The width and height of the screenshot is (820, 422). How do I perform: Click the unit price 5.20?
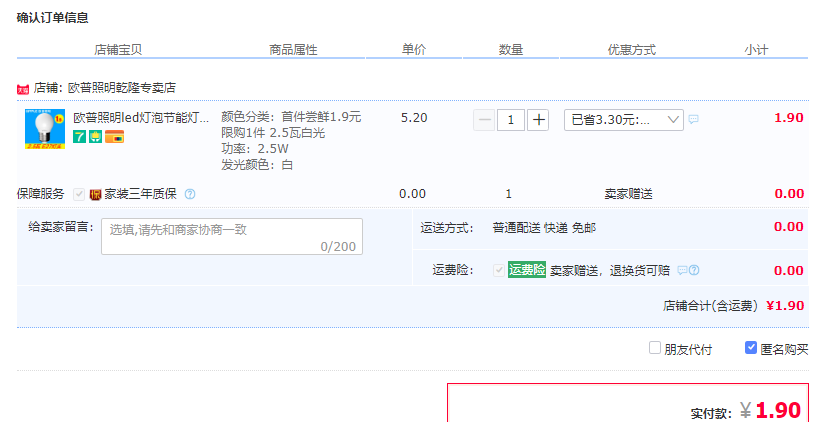pos(414,118)
